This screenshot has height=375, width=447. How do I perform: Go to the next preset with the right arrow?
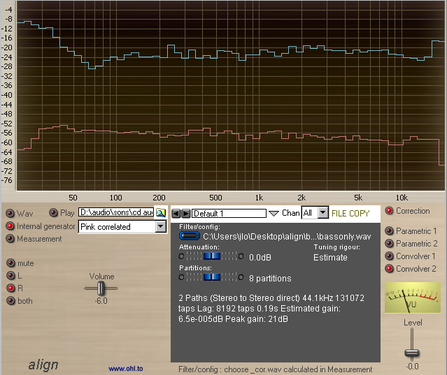pyautogui.click(x=186, y=213)
